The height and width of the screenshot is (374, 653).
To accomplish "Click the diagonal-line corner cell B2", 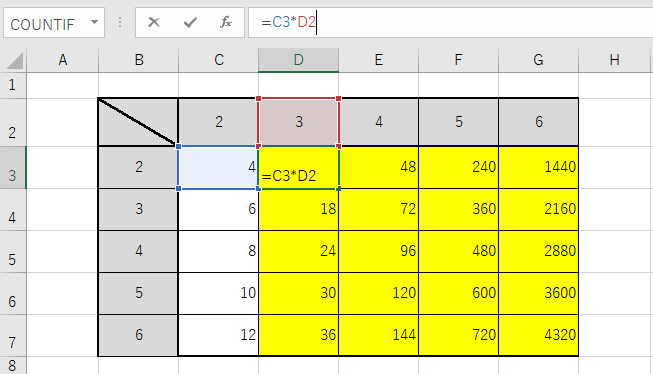I will [x=138, y=122].
